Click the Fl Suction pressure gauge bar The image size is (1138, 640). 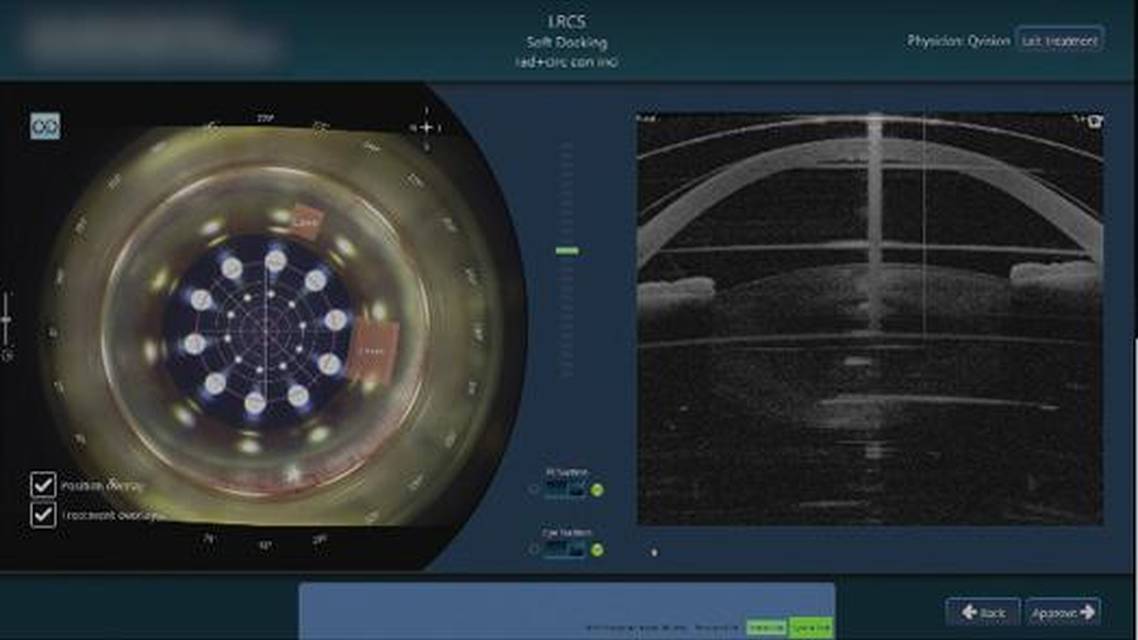click(565, 490)
